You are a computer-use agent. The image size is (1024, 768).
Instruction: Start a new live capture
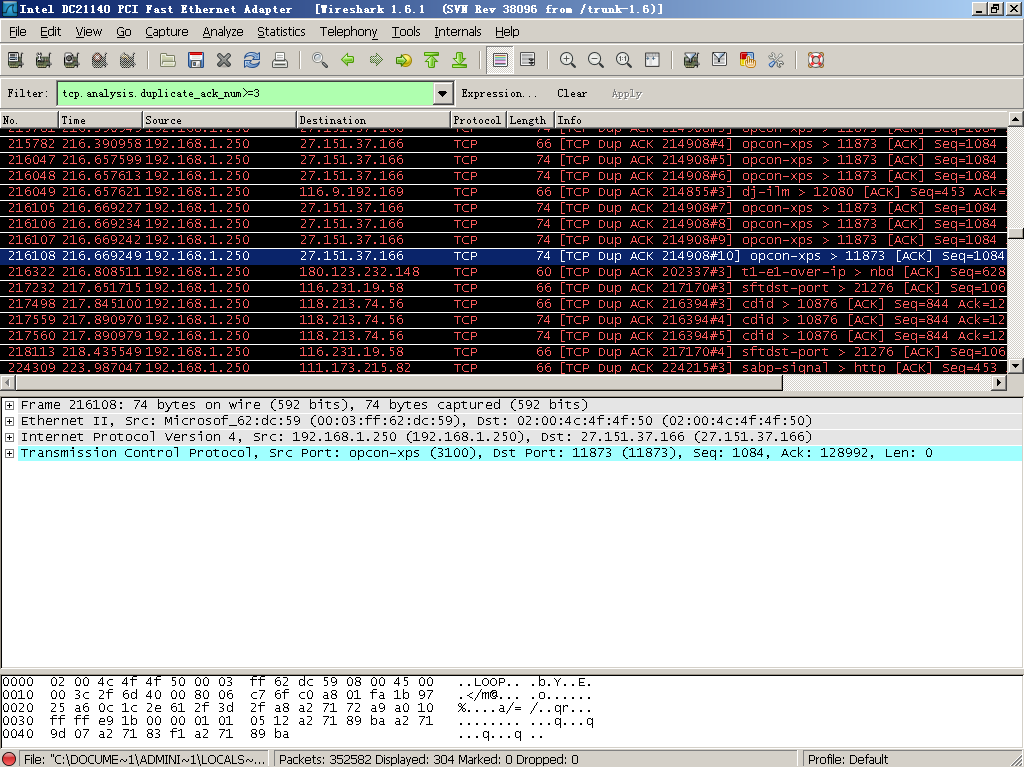point(71,60)
